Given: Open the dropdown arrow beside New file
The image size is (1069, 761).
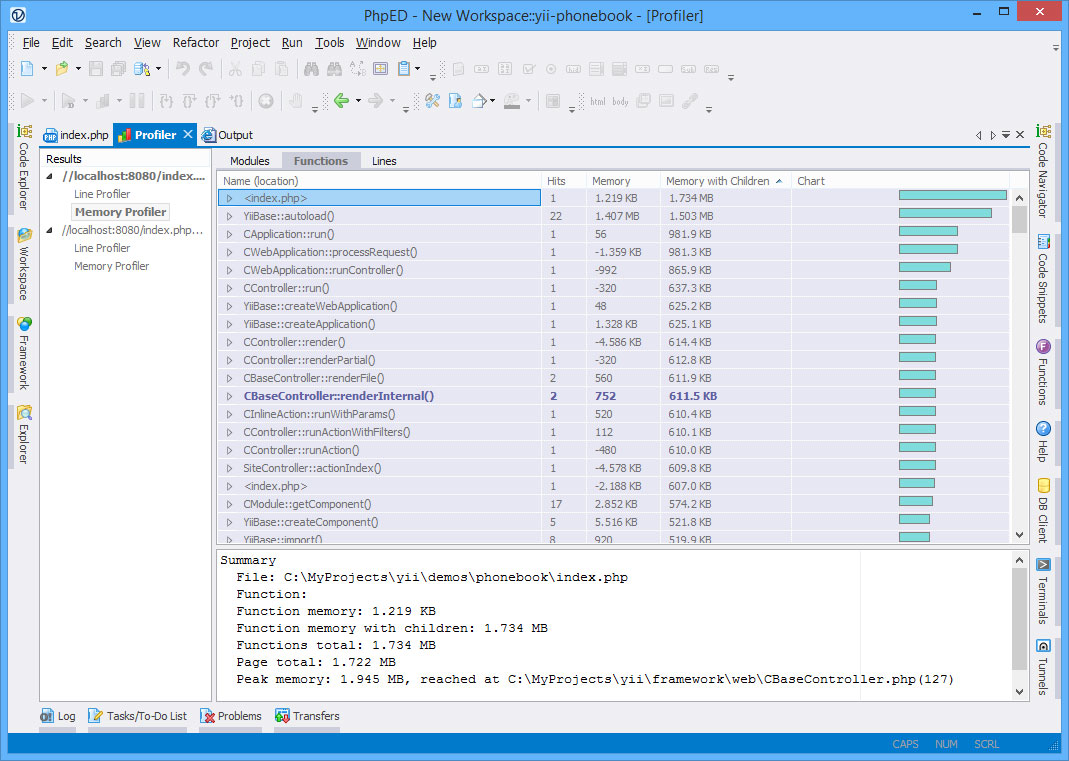Looking at the screenshot, I should pos(44,69).
